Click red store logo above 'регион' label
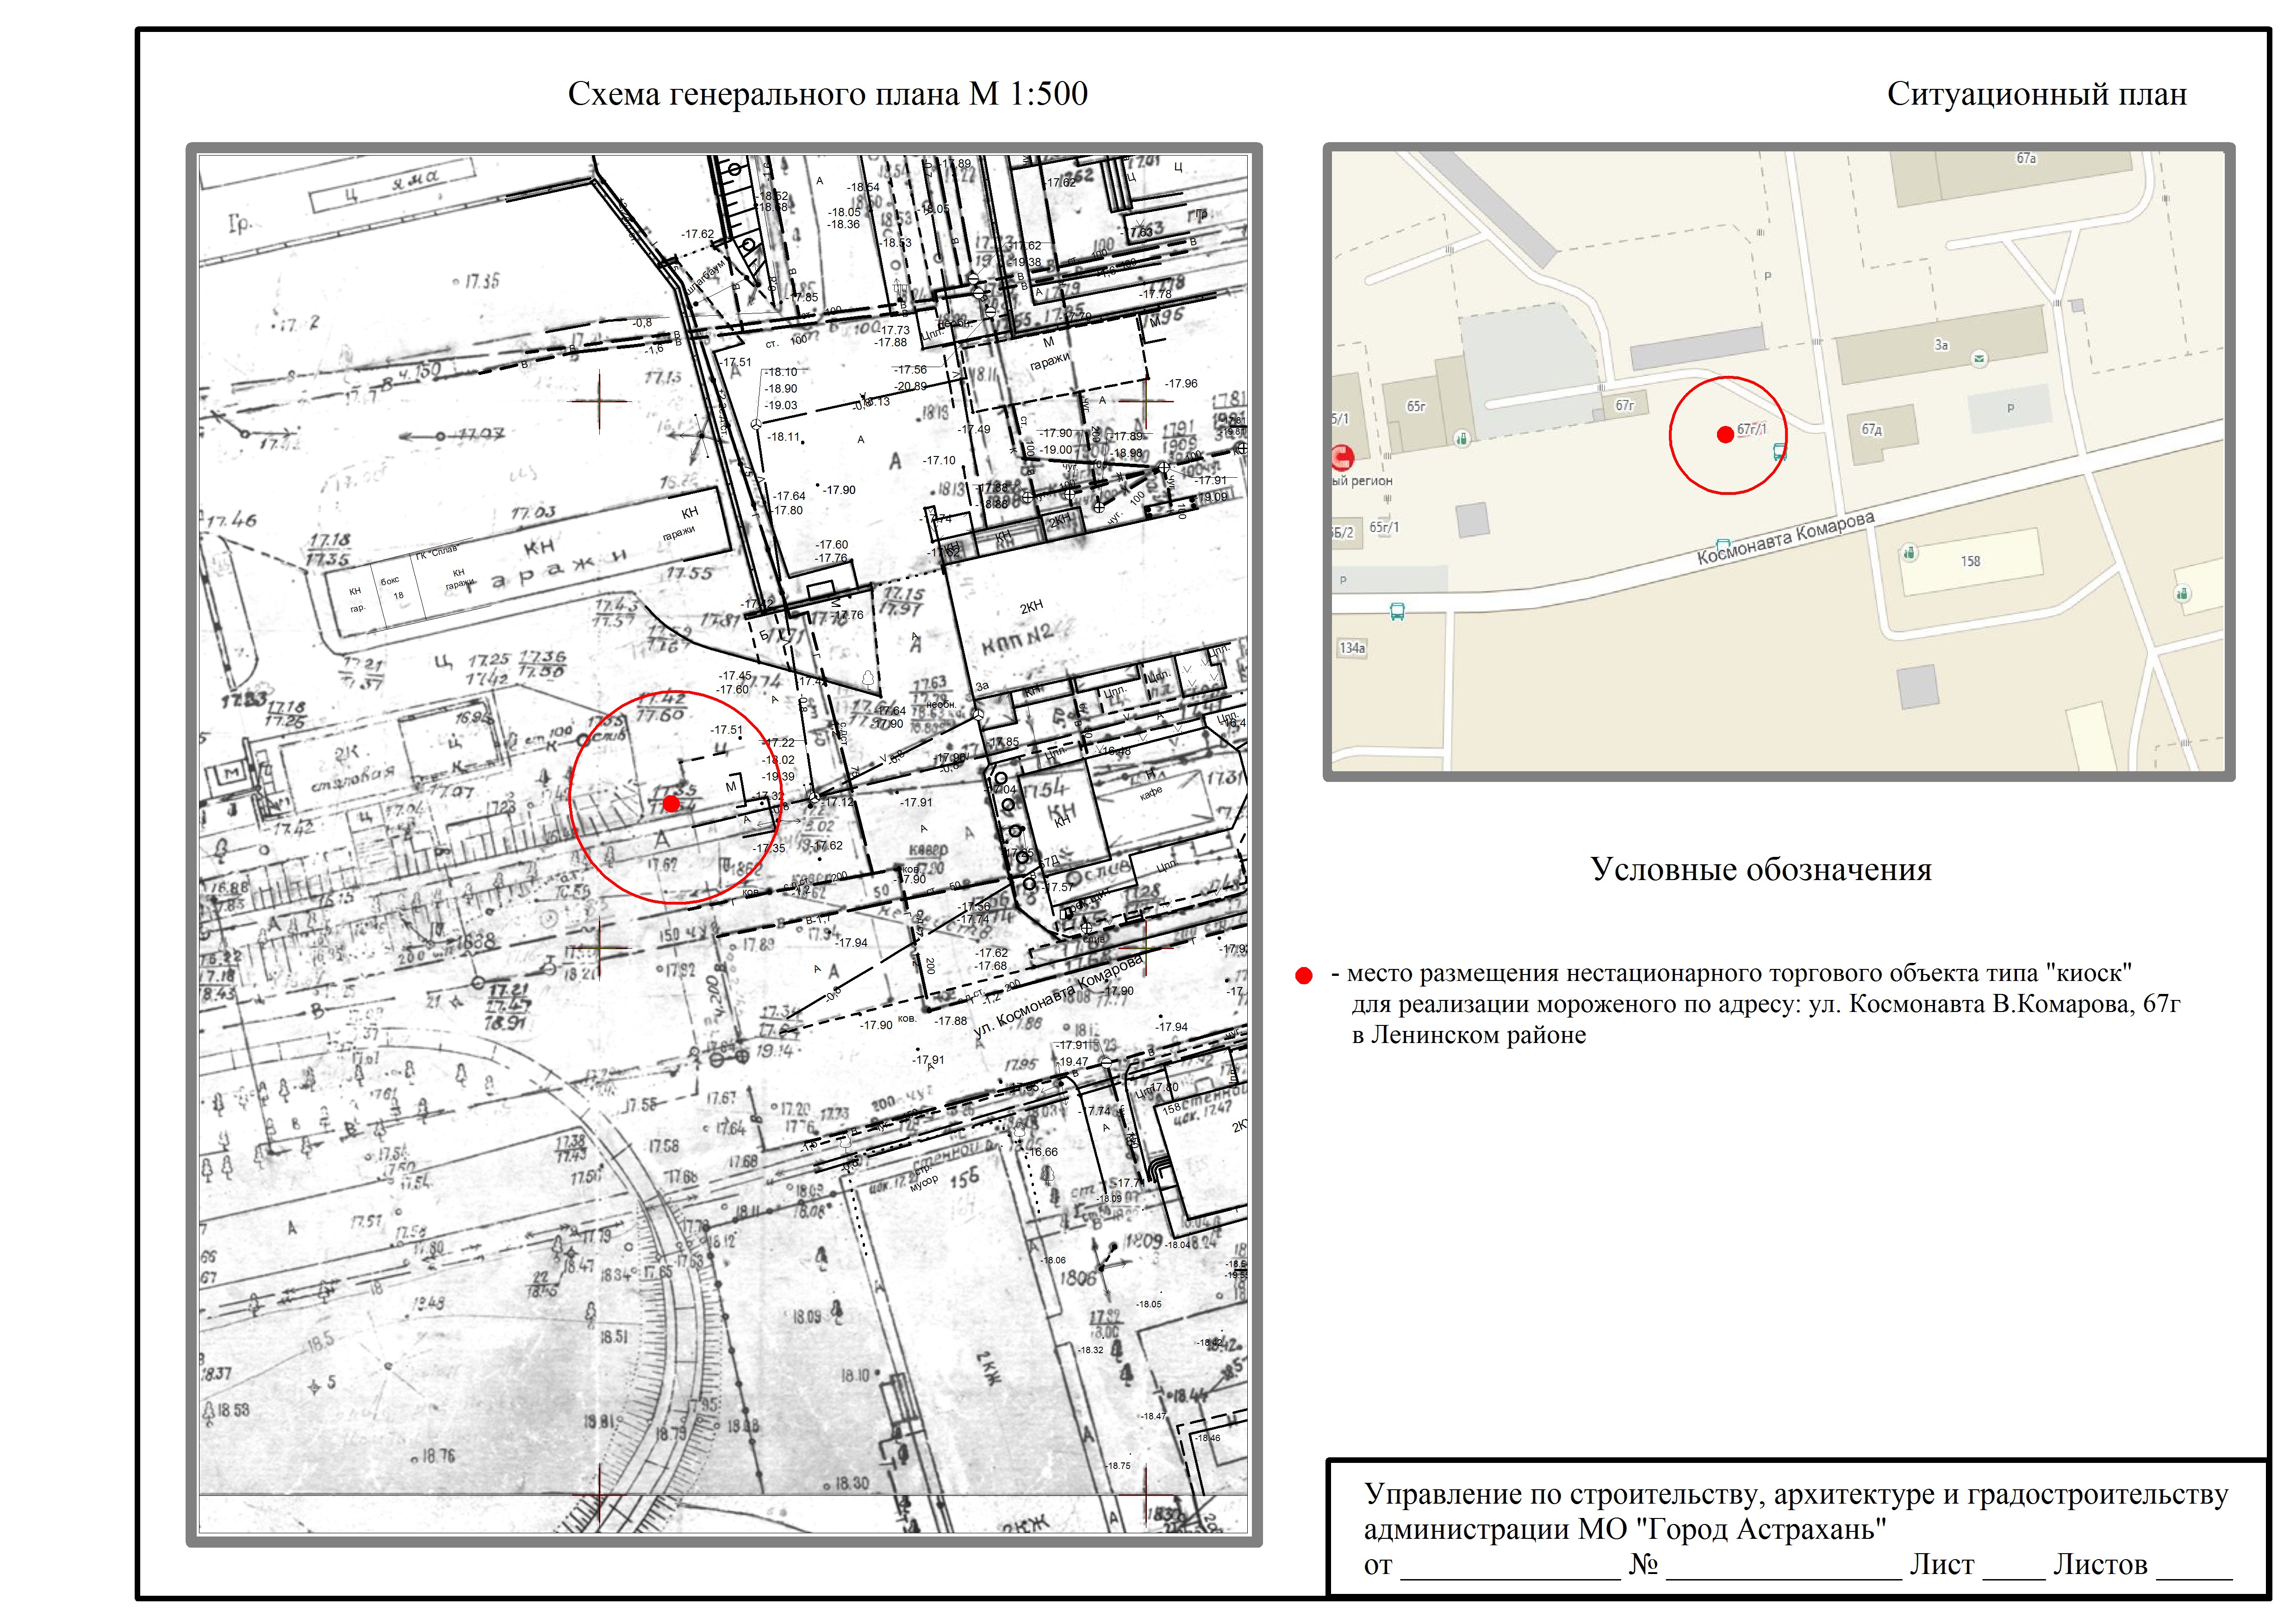The image size is (2296, 1624). coord(1342,458)
